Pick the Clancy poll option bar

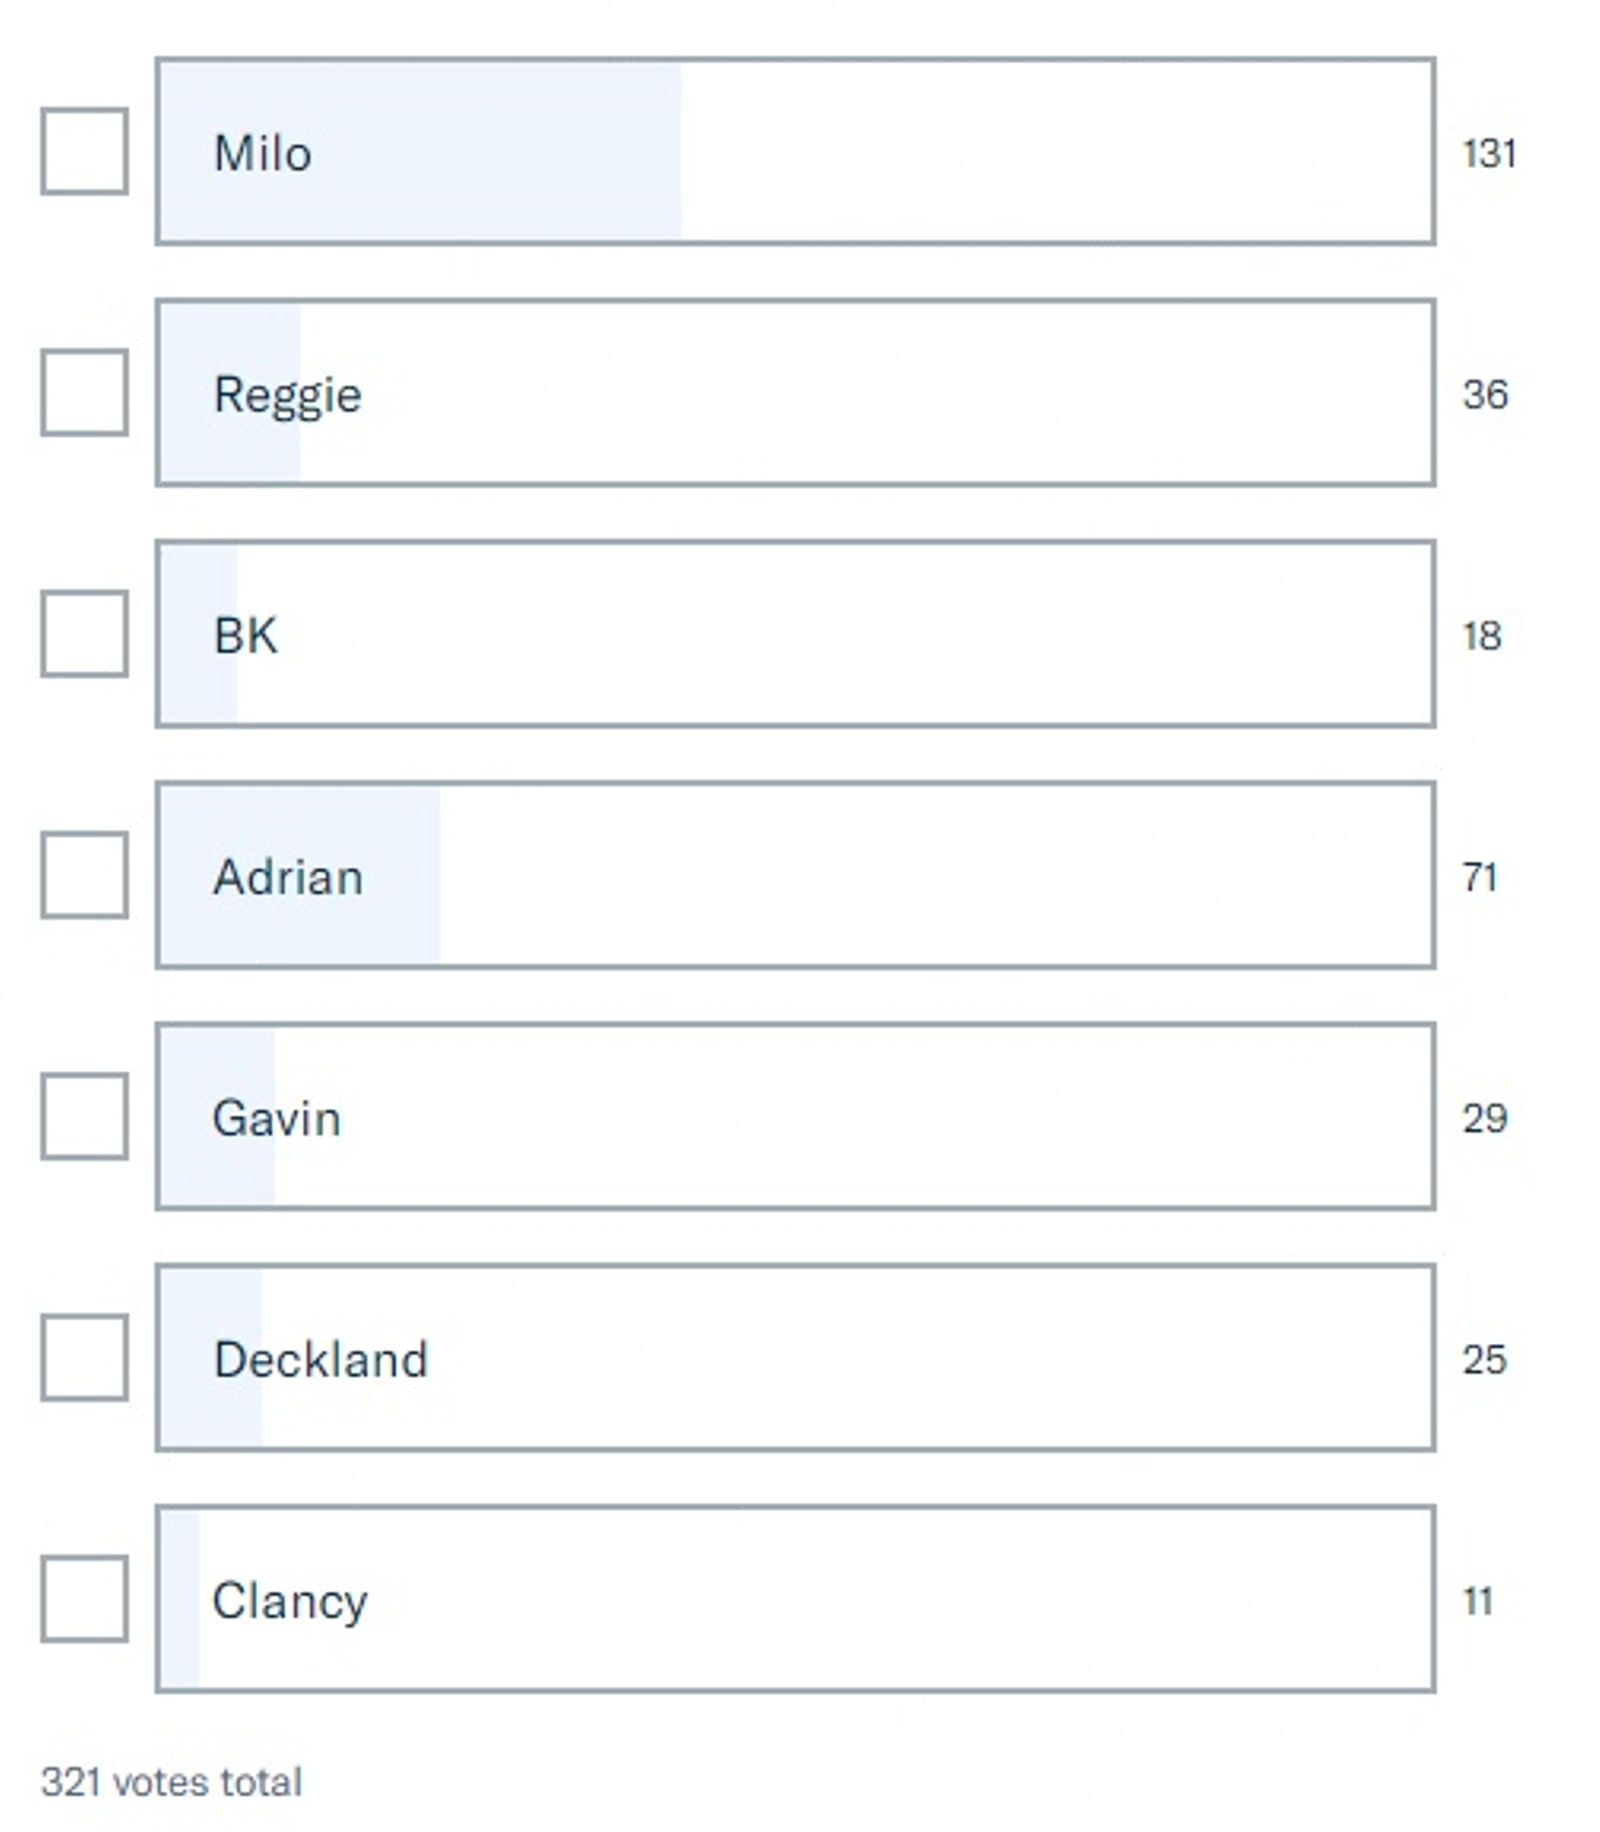(x=795, y=1598)
